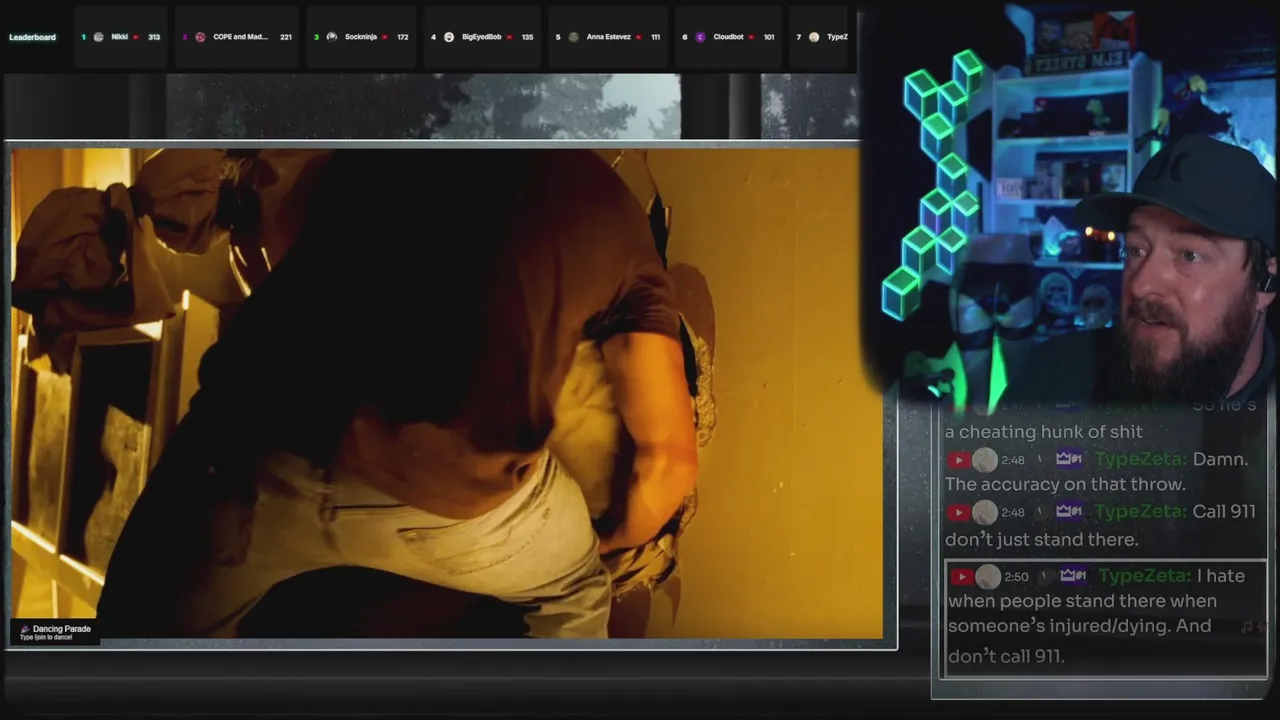The image size is (1280, 720).
Task: Click crown #1 badge on 'Call 911' message
Action: pyautogui.click(x=1069, y=511)
